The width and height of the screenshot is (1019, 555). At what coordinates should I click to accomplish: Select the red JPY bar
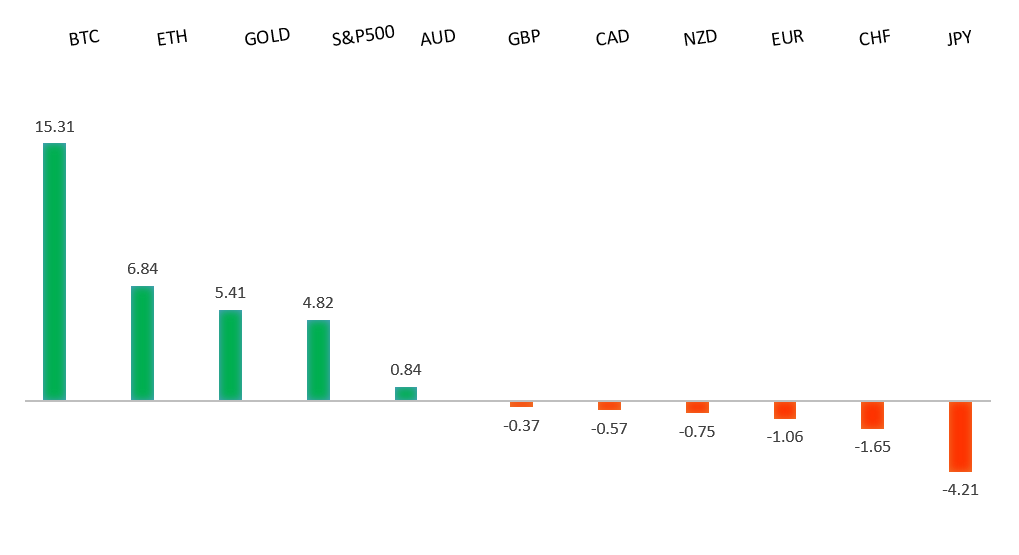[960, 436]
